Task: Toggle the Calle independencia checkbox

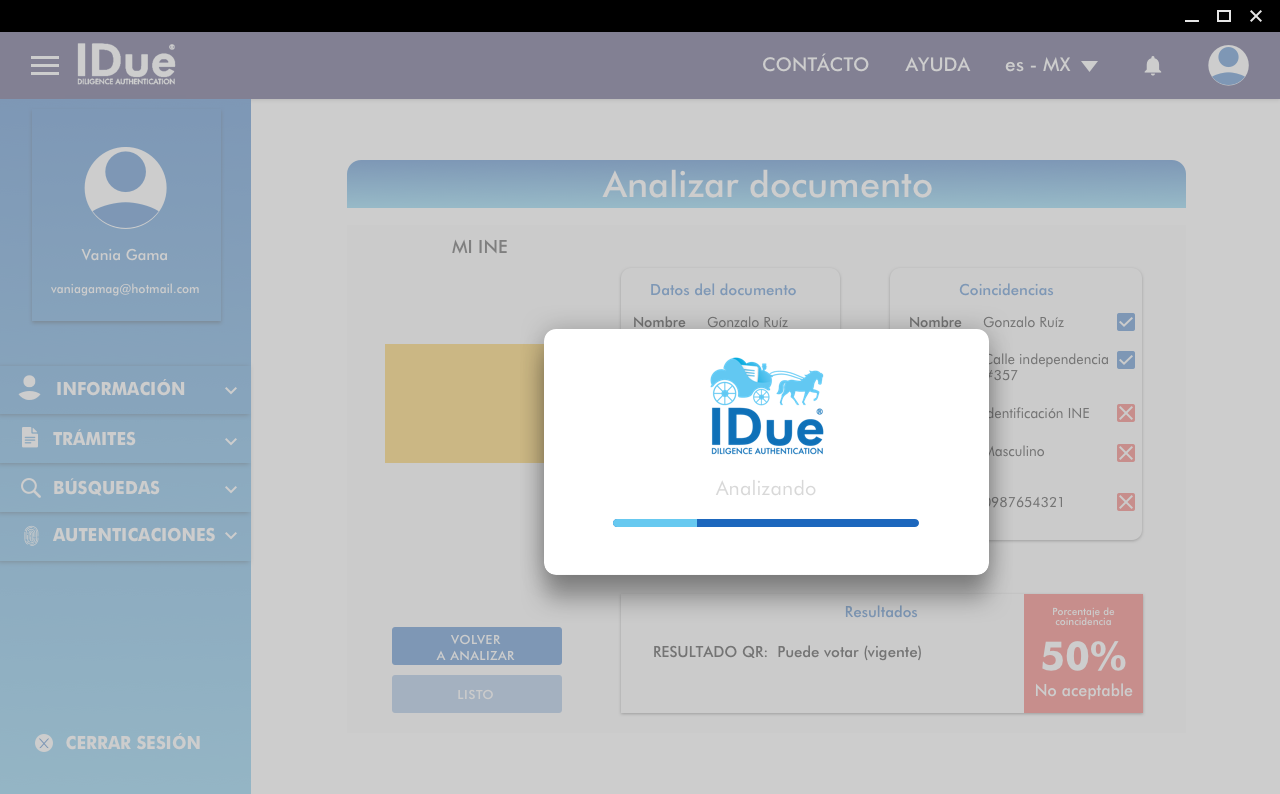Action: [x=1126, y=360]
